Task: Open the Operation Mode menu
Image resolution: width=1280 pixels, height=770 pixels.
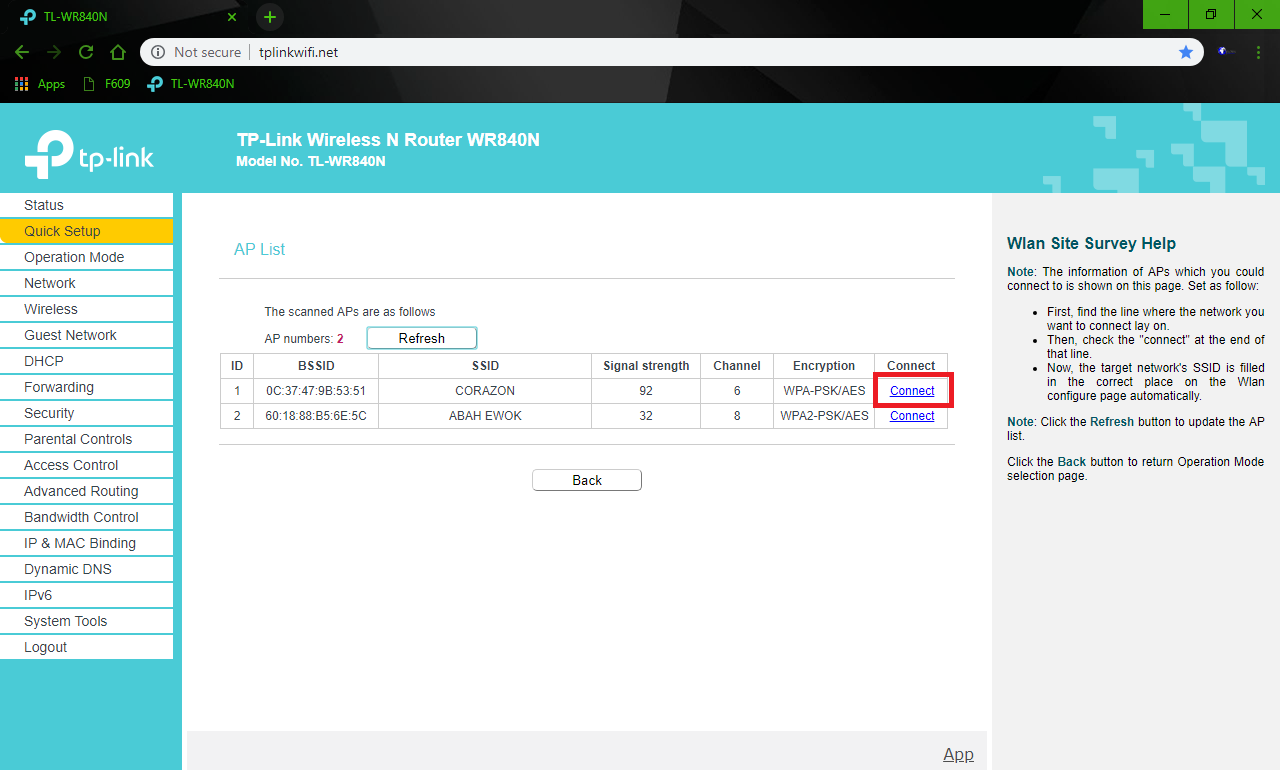Action: 86,257
